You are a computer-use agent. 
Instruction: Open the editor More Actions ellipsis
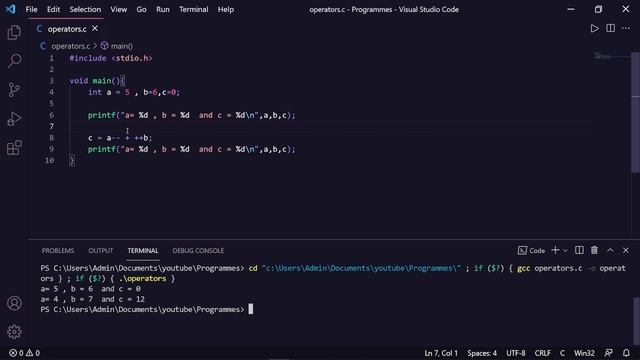pyautogui.click(x=626, y=28)
